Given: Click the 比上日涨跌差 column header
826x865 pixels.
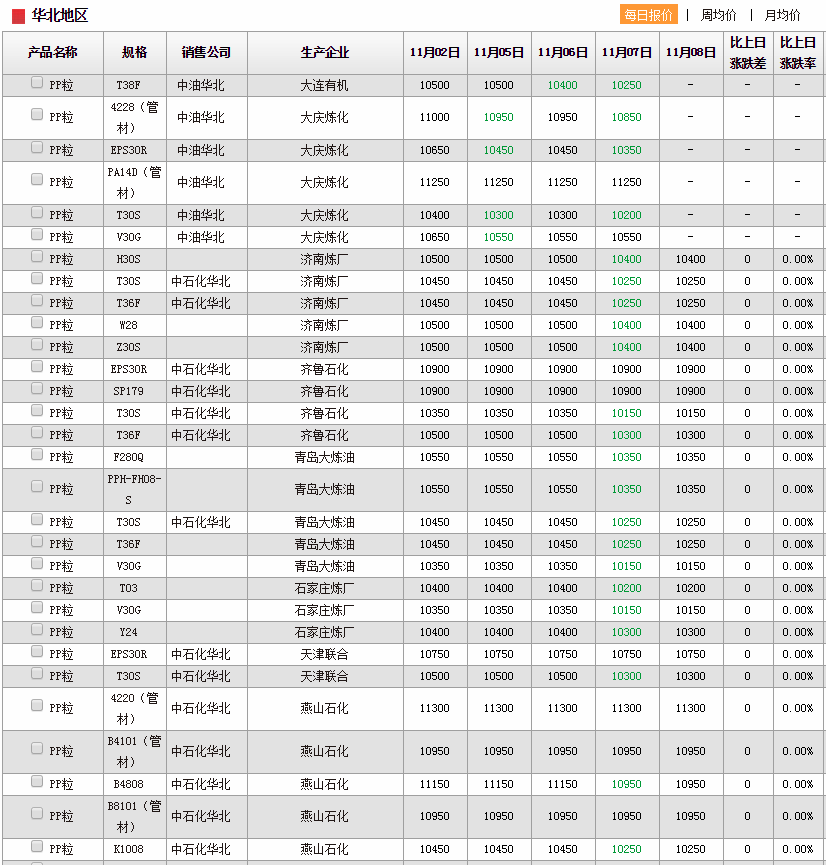Looking at the screenshot, I should tap(748, 52).
